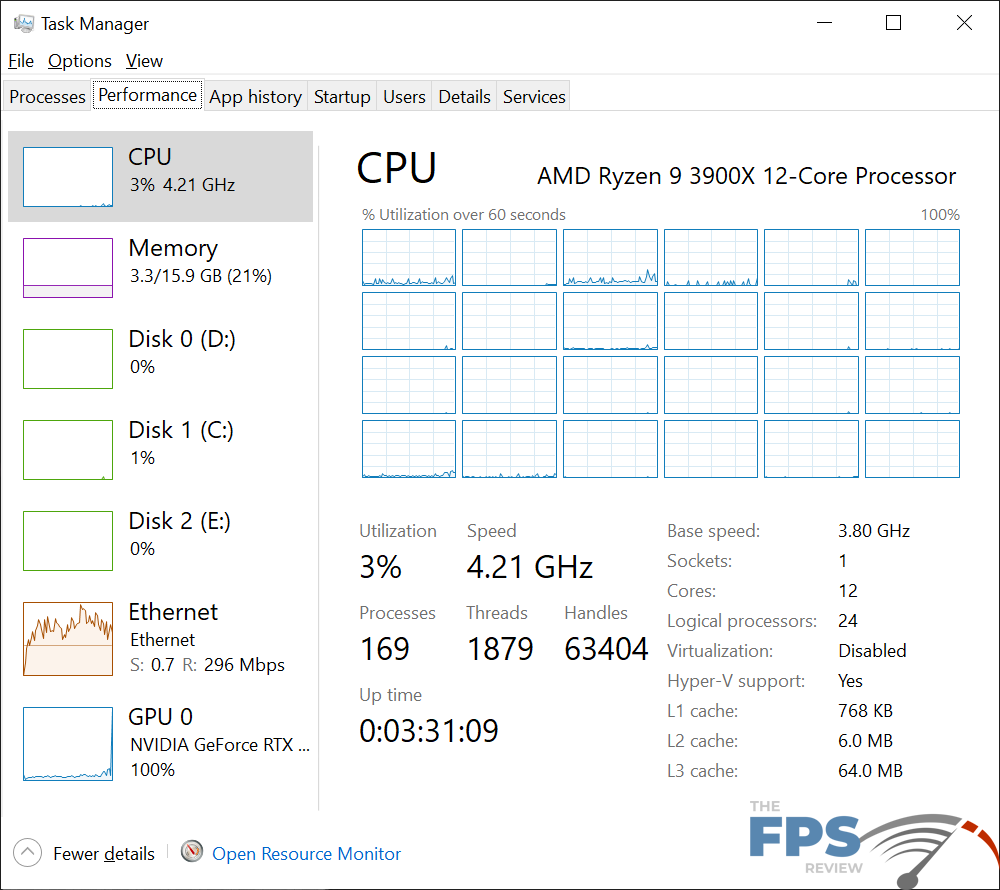Close the Task Manager window
This screenshot has width=1000, height=890.
964,23
